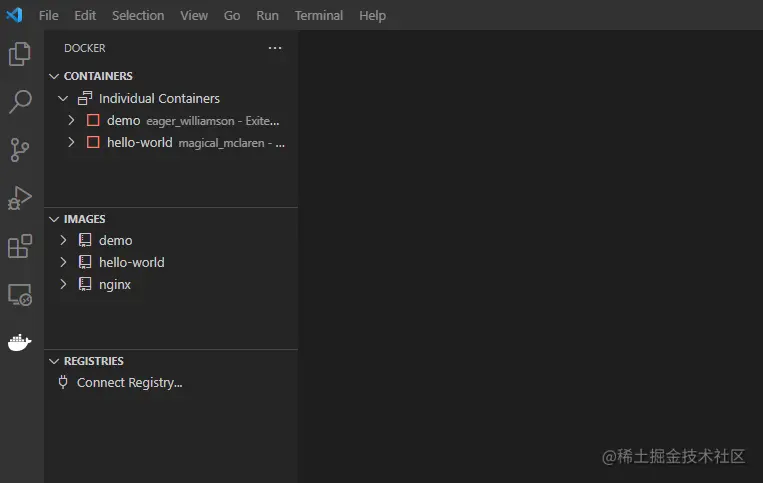Expand the demo image chevron
The width and height of the screenshot is (763, 483).
pyautogui.click(x=63, y=240)
